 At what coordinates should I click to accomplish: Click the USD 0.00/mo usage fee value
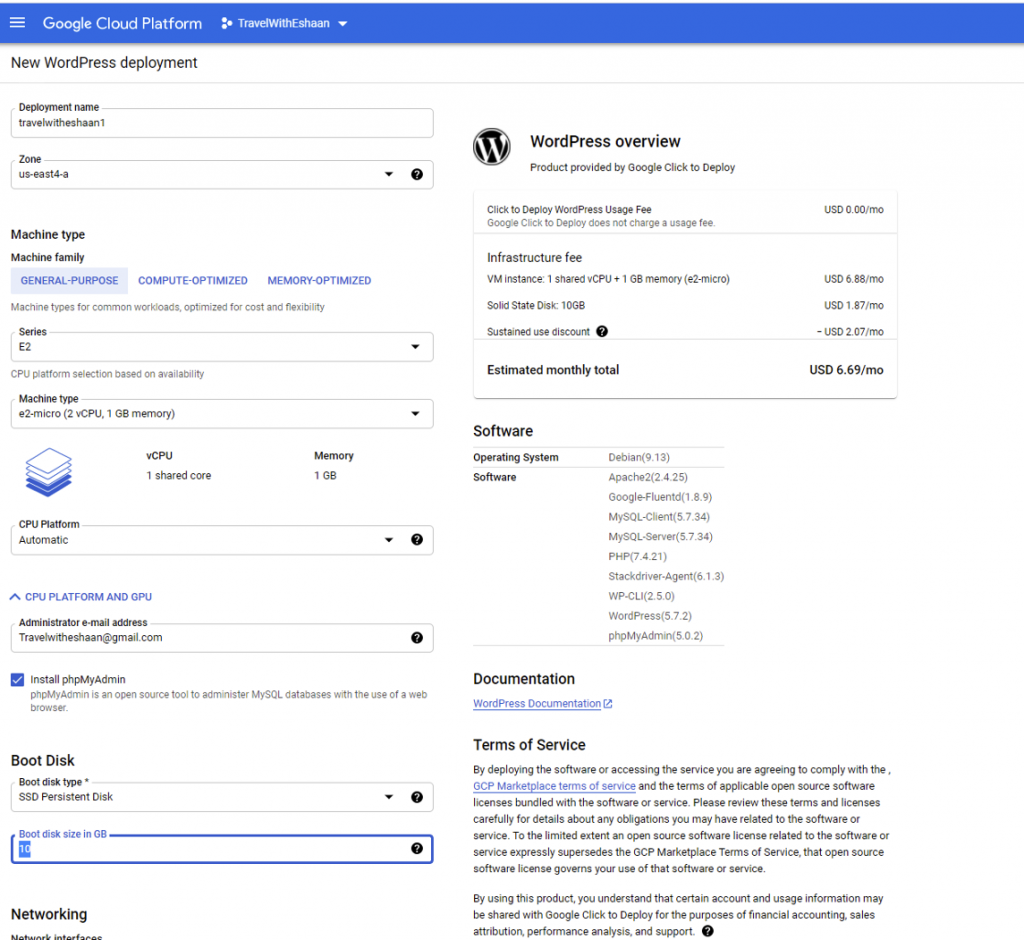[854, 210]
